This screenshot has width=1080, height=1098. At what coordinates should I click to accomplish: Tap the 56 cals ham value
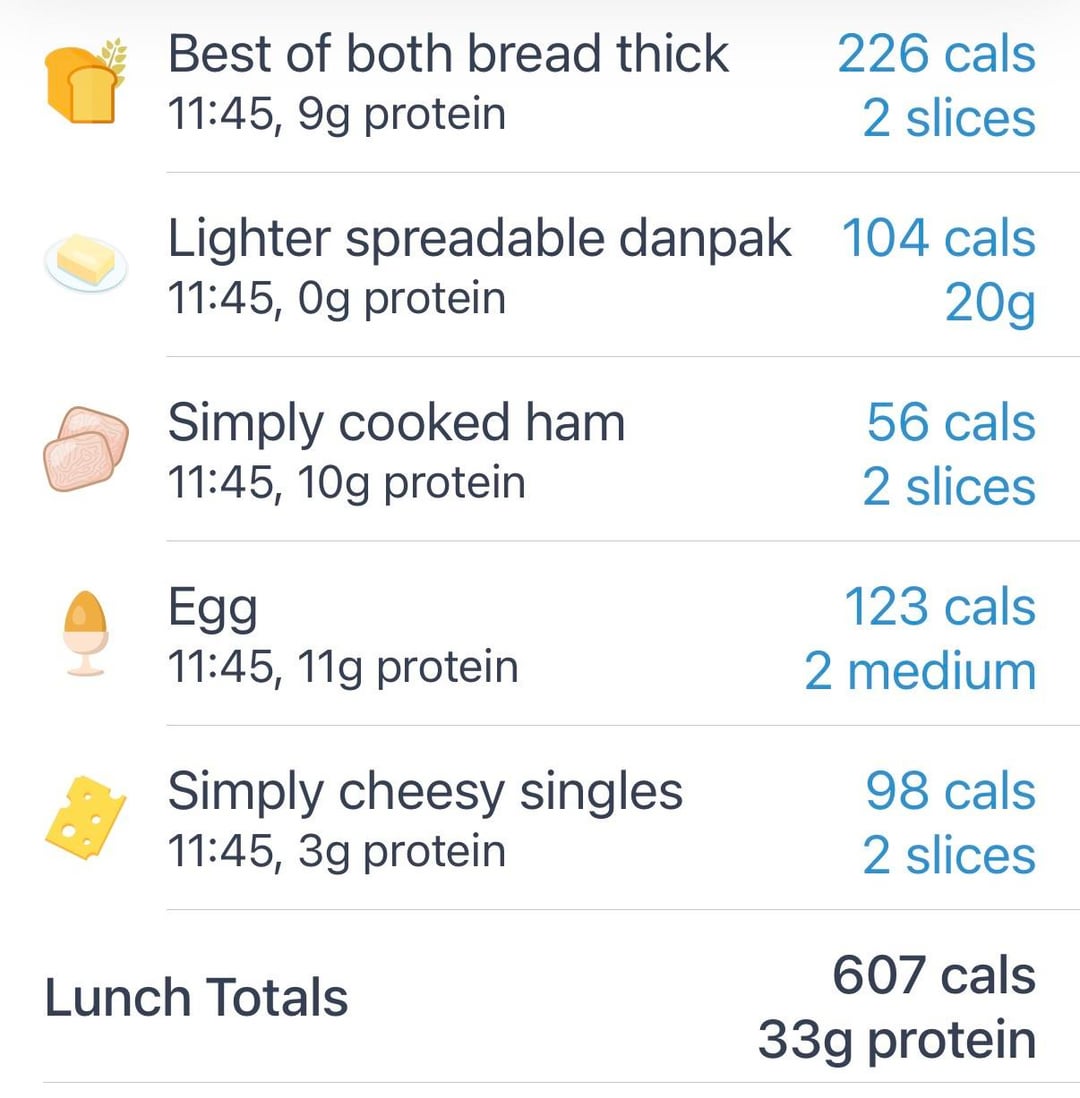point(950,423)
